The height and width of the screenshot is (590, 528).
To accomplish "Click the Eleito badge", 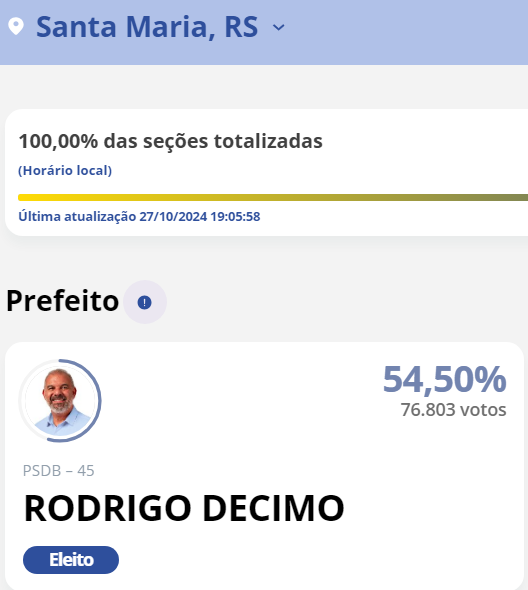I will pyautogui.click(x=71, y=560).
